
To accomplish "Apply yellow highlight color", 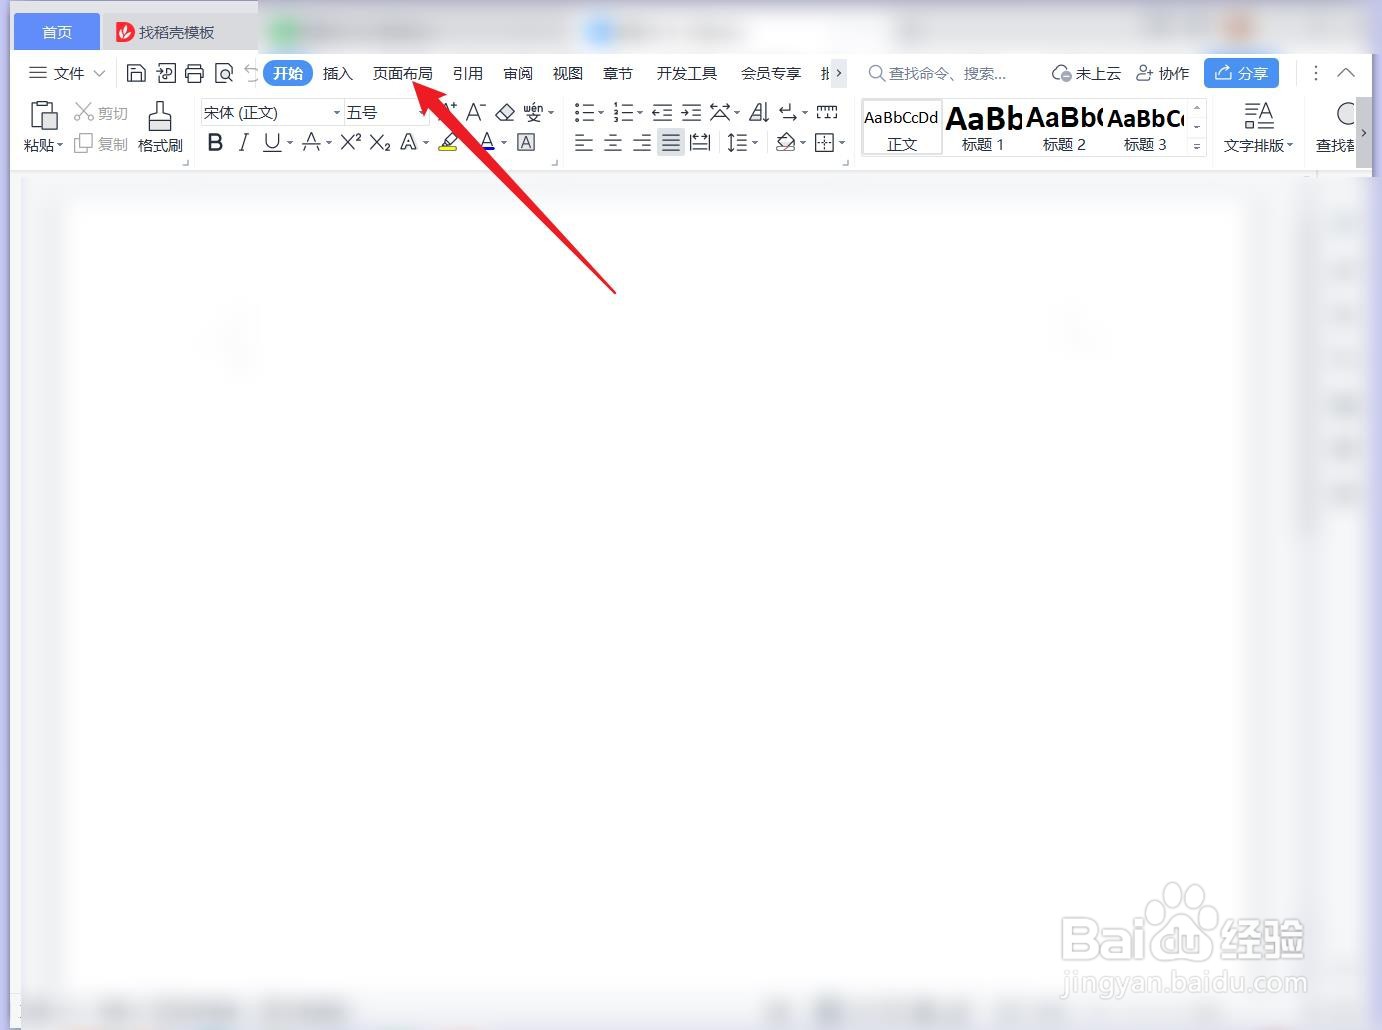I will tap(448, 143).
